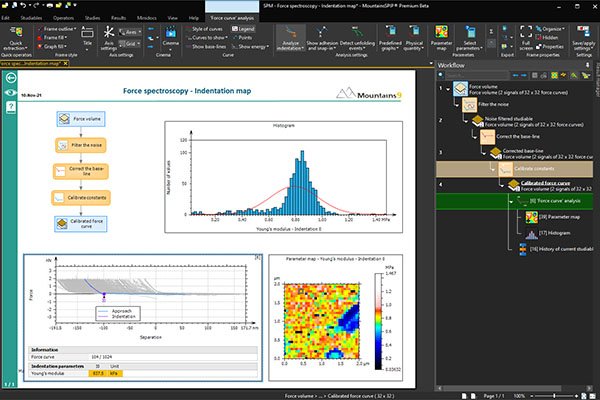The image size is (600, 400).
Task: Click the zoom slider in status bar
Action: click(554, 396)
